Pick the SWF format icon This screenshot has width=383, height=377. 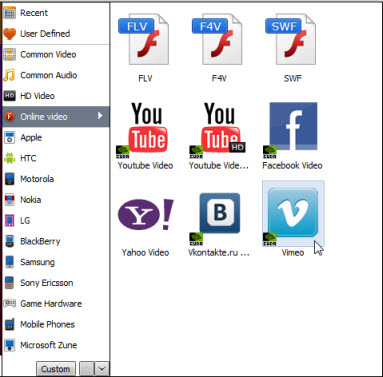click(x=290, y=39)
